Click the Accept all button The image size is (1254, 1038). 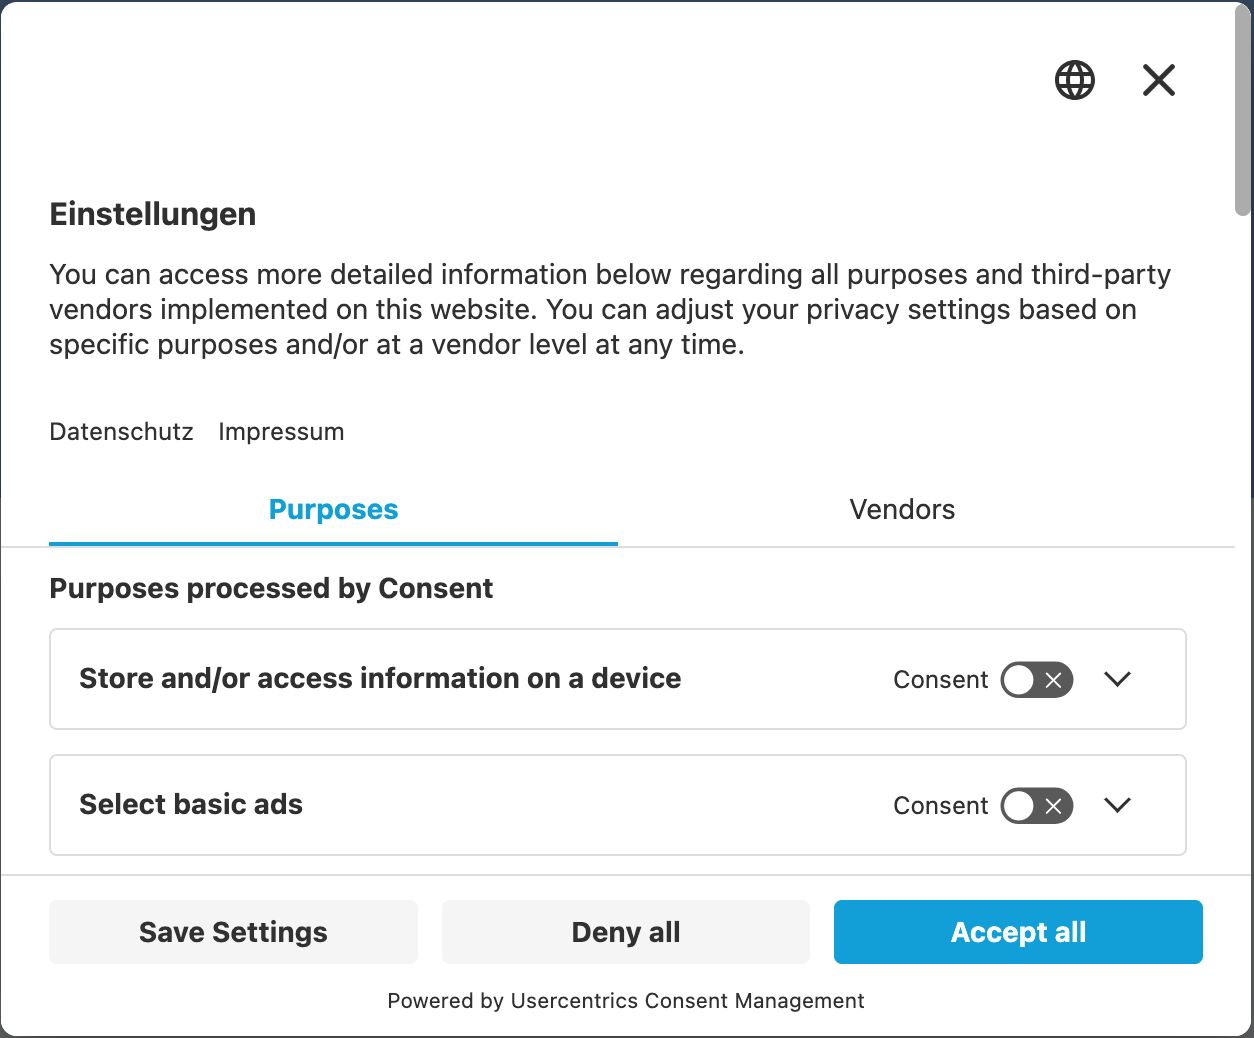coord(1018,932)
